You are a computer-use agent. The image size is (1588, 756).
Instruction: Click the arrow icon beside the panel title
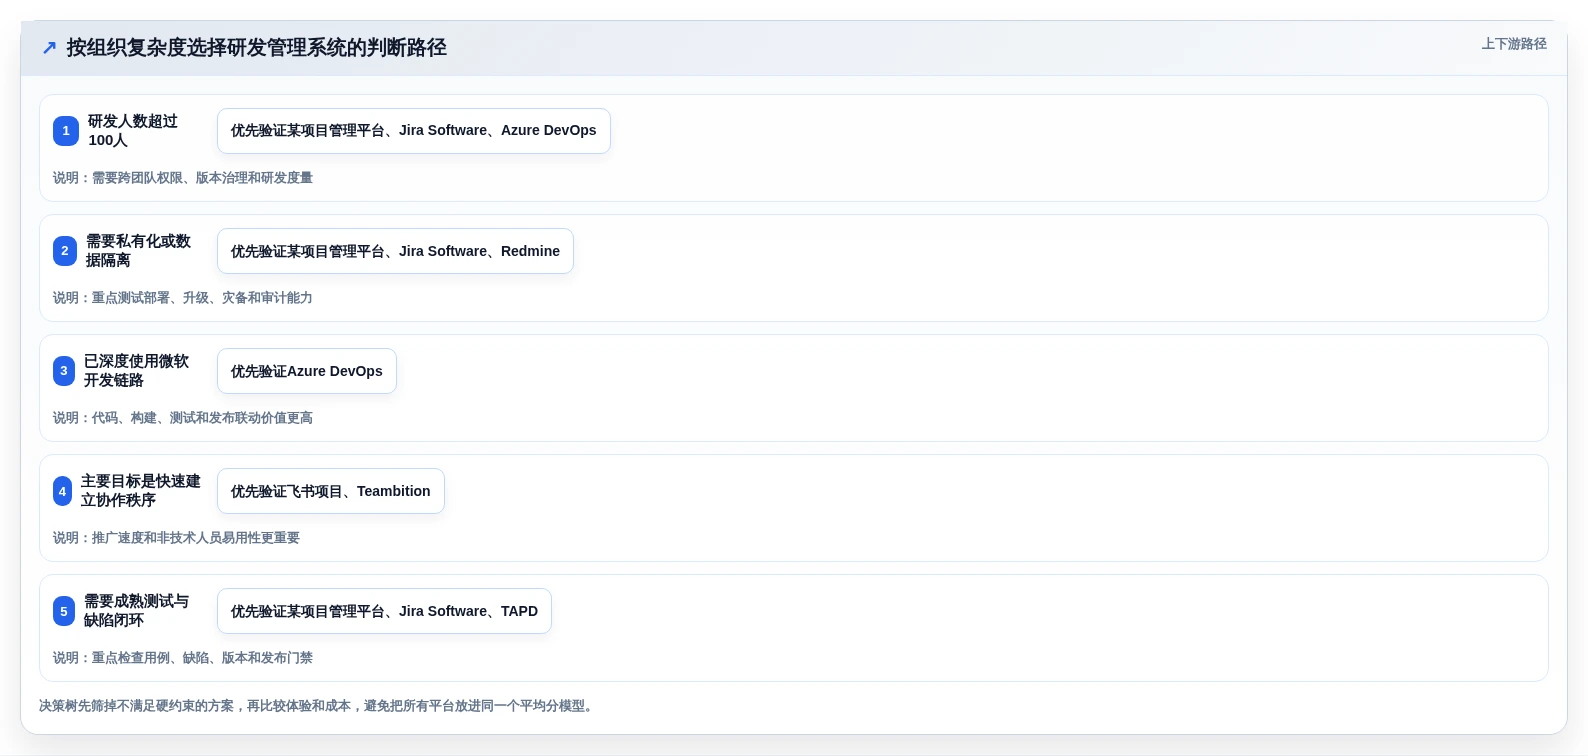49,48
